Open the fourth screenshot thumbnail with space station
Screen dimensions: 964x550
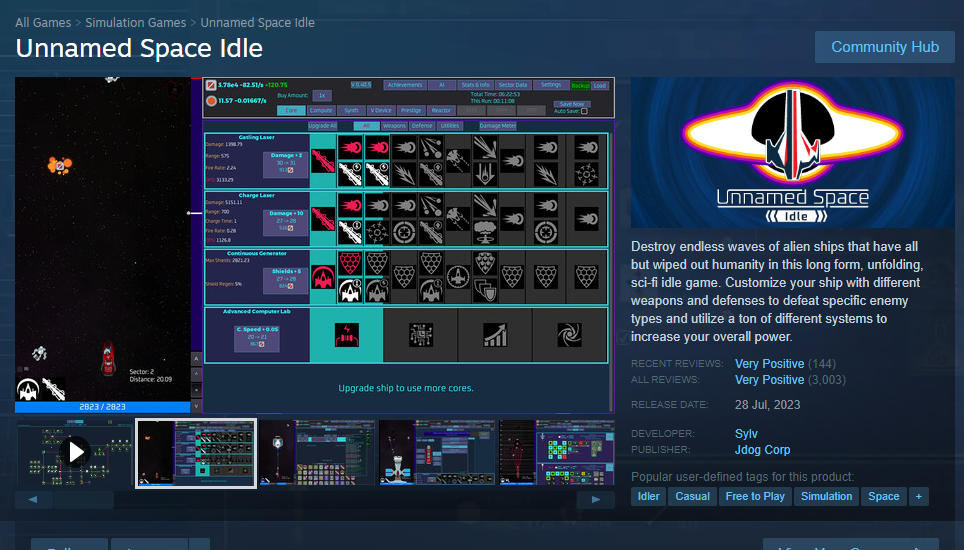437,453
